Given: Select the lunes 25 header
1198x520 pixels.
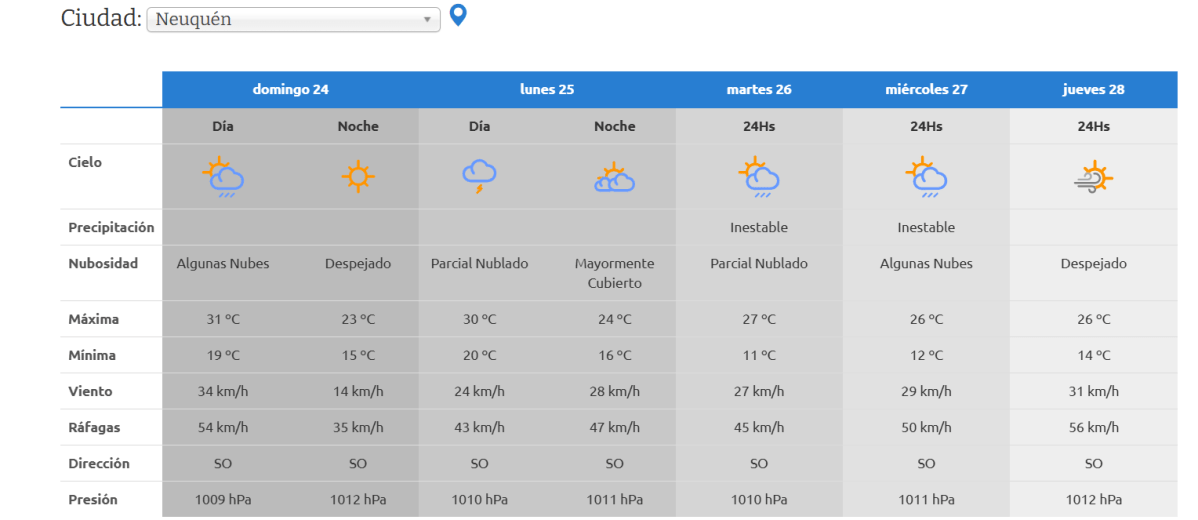Looking at the screenshot, I should coord(547,89).
